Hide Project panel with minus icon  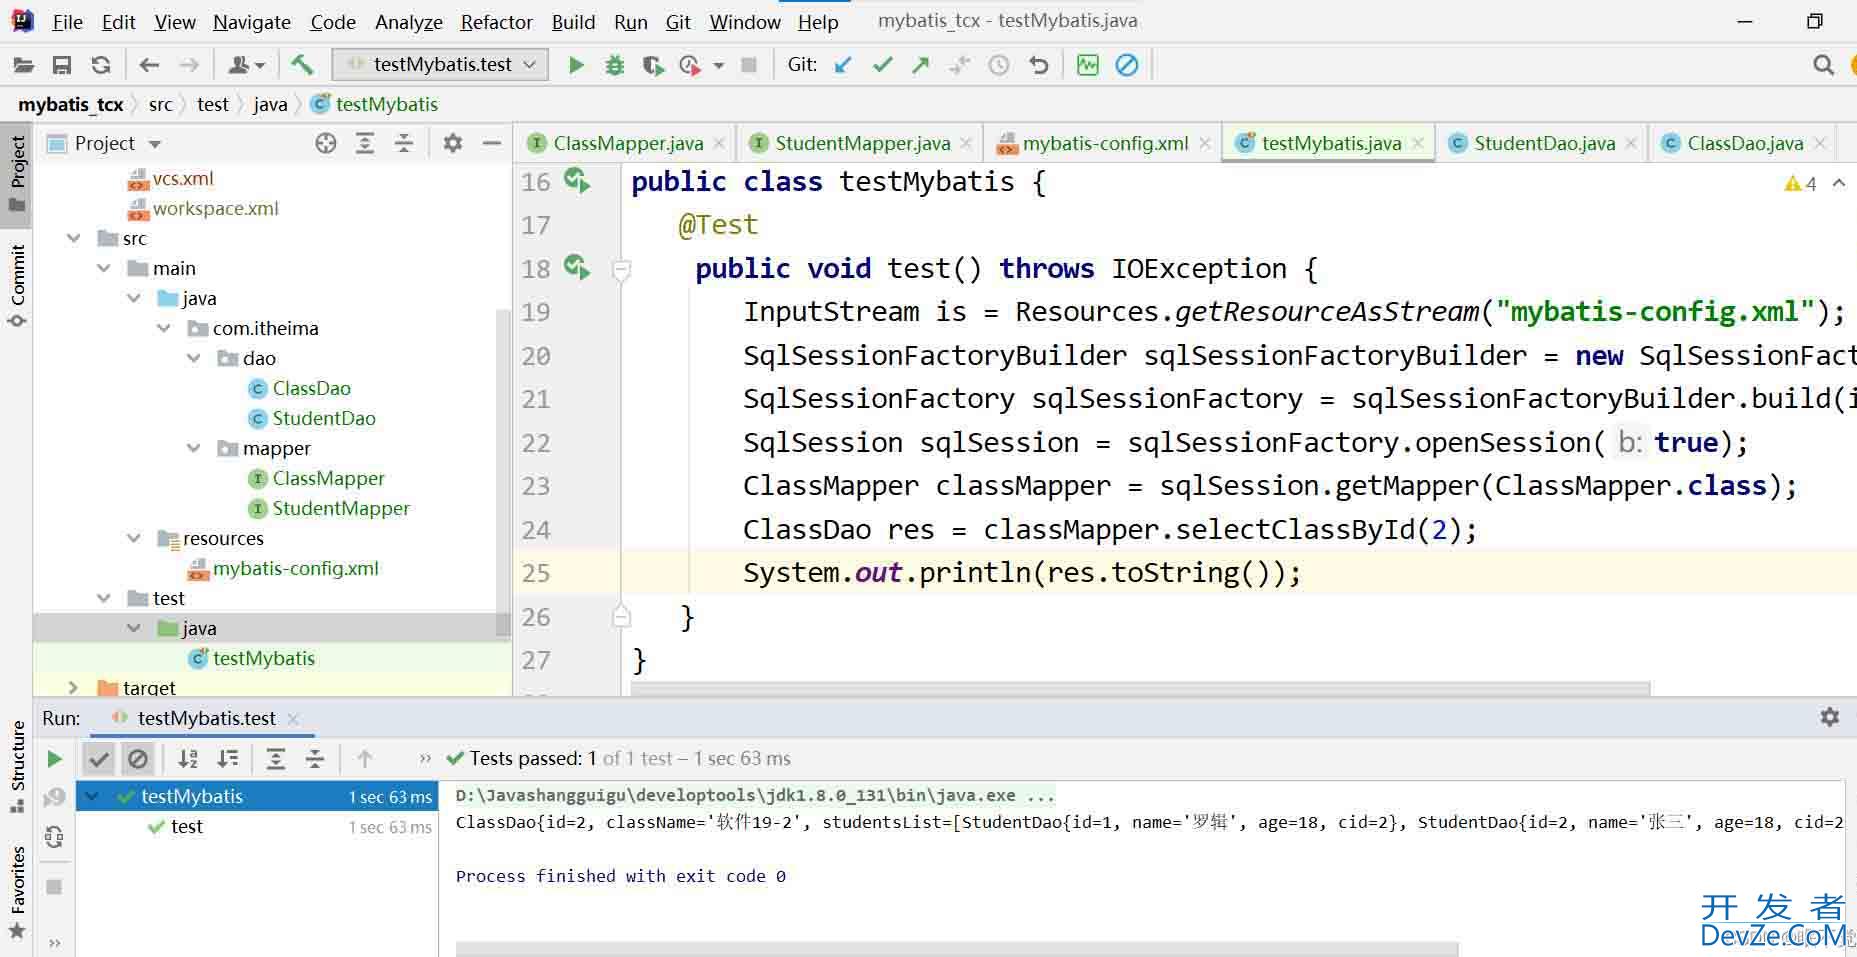(492, 143)
